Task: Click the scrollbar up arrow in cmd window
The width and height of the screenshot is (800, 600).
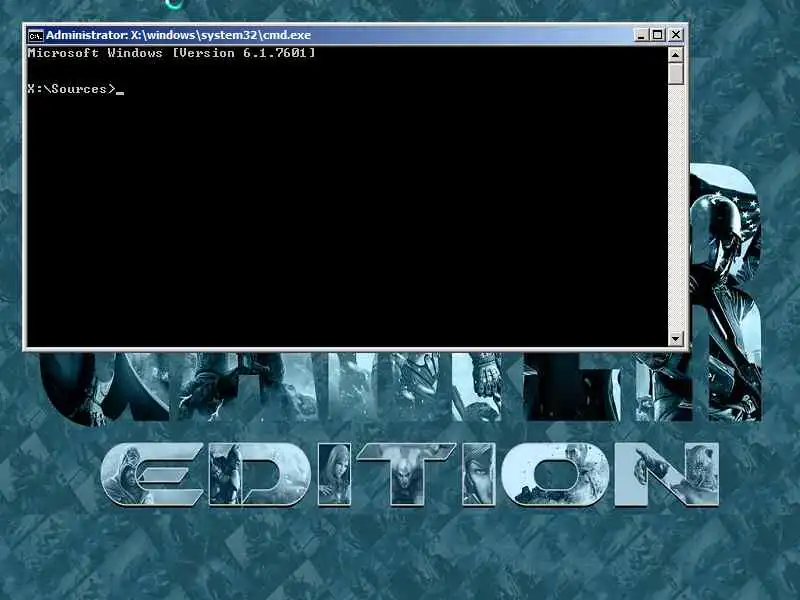Action: (x=676, y=54)
